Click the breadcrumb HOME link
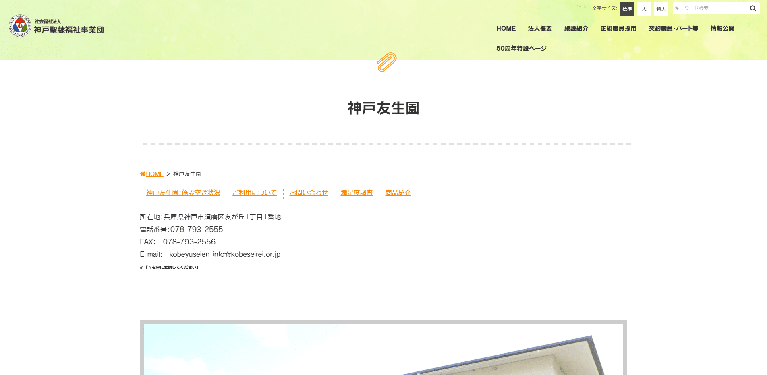The height and width of the screenshot is (375, 767). (152, 174)
